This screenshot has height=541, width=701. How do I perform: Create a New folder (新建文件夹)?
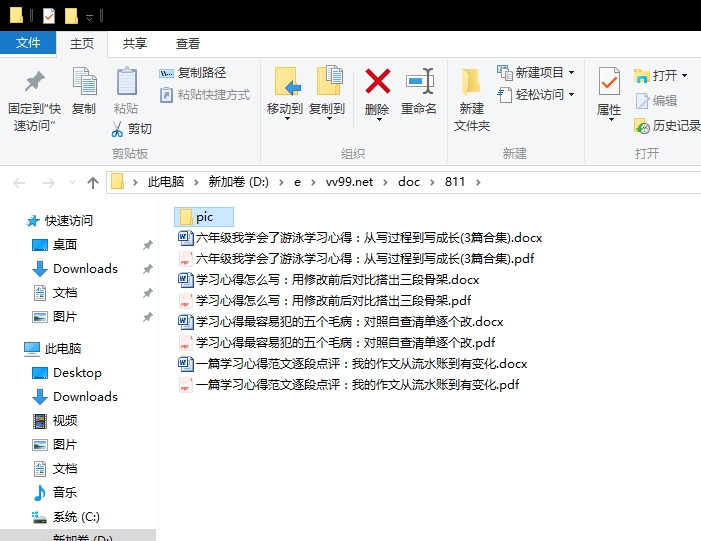(x=472, y=100)
